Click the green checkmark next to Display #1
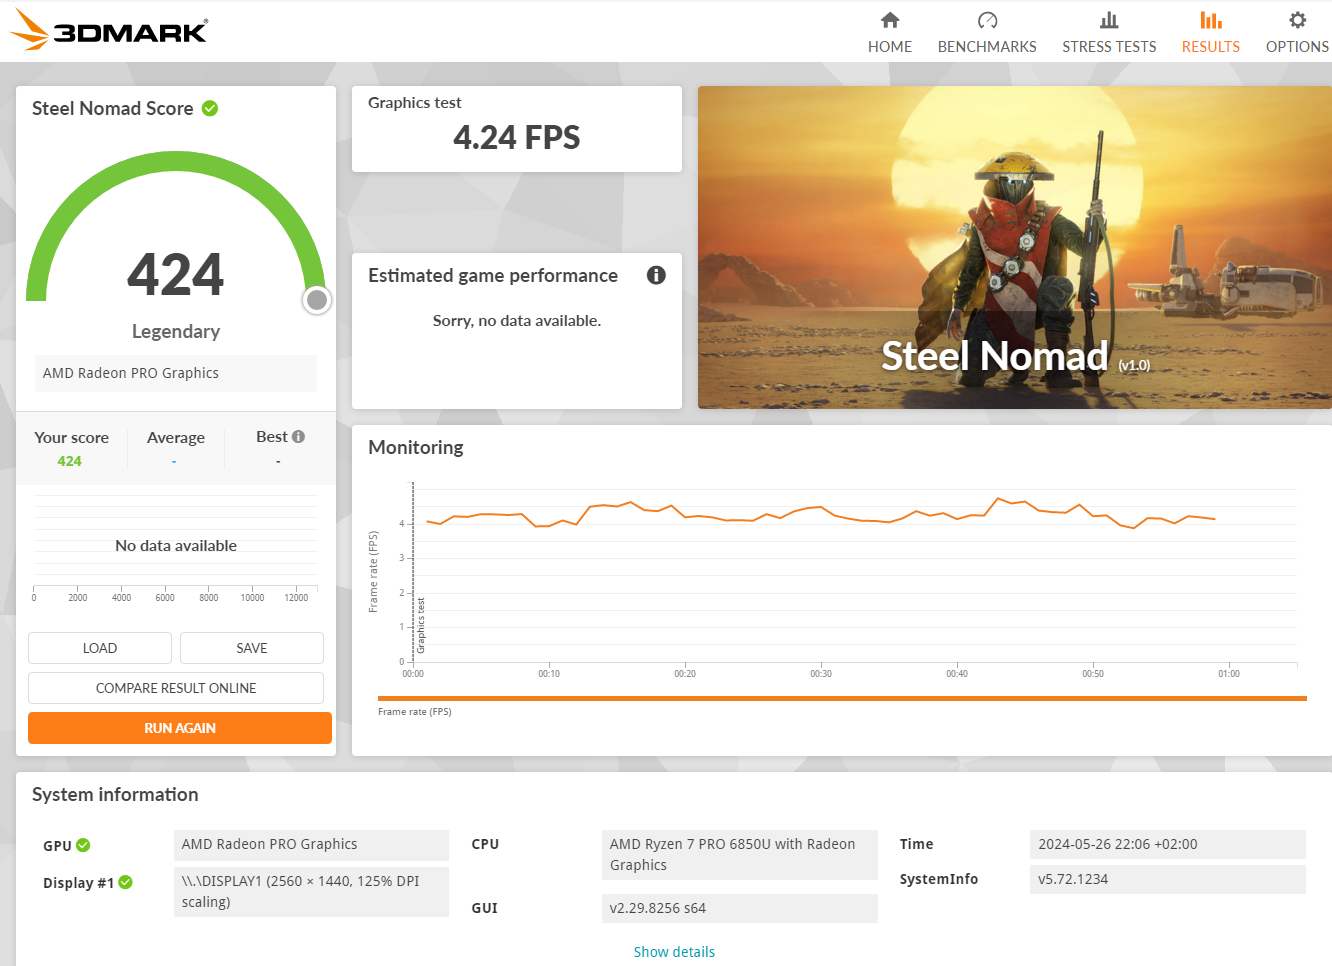Viewport: 1332px width, 966px height. coord(126,882)
